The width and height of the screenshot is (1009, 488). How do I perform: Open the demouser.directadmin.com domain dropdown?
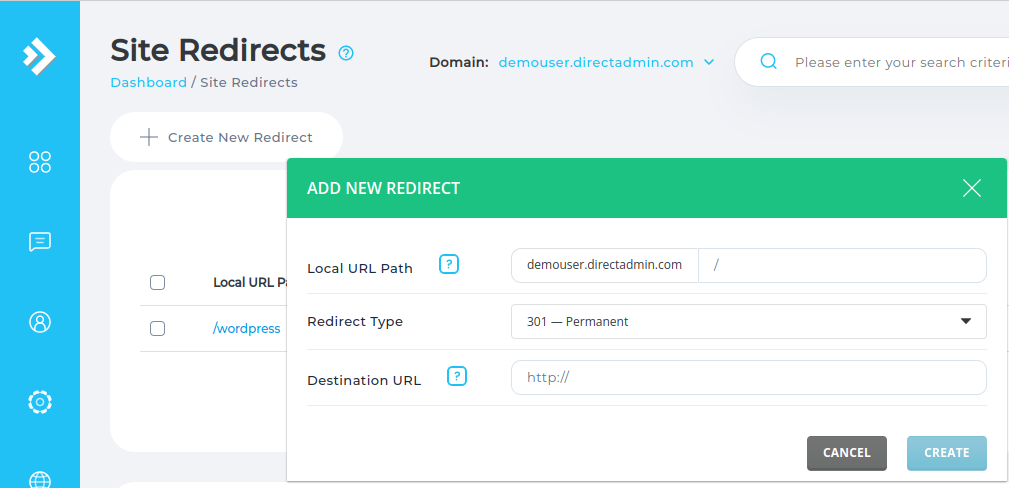[606, 62]
